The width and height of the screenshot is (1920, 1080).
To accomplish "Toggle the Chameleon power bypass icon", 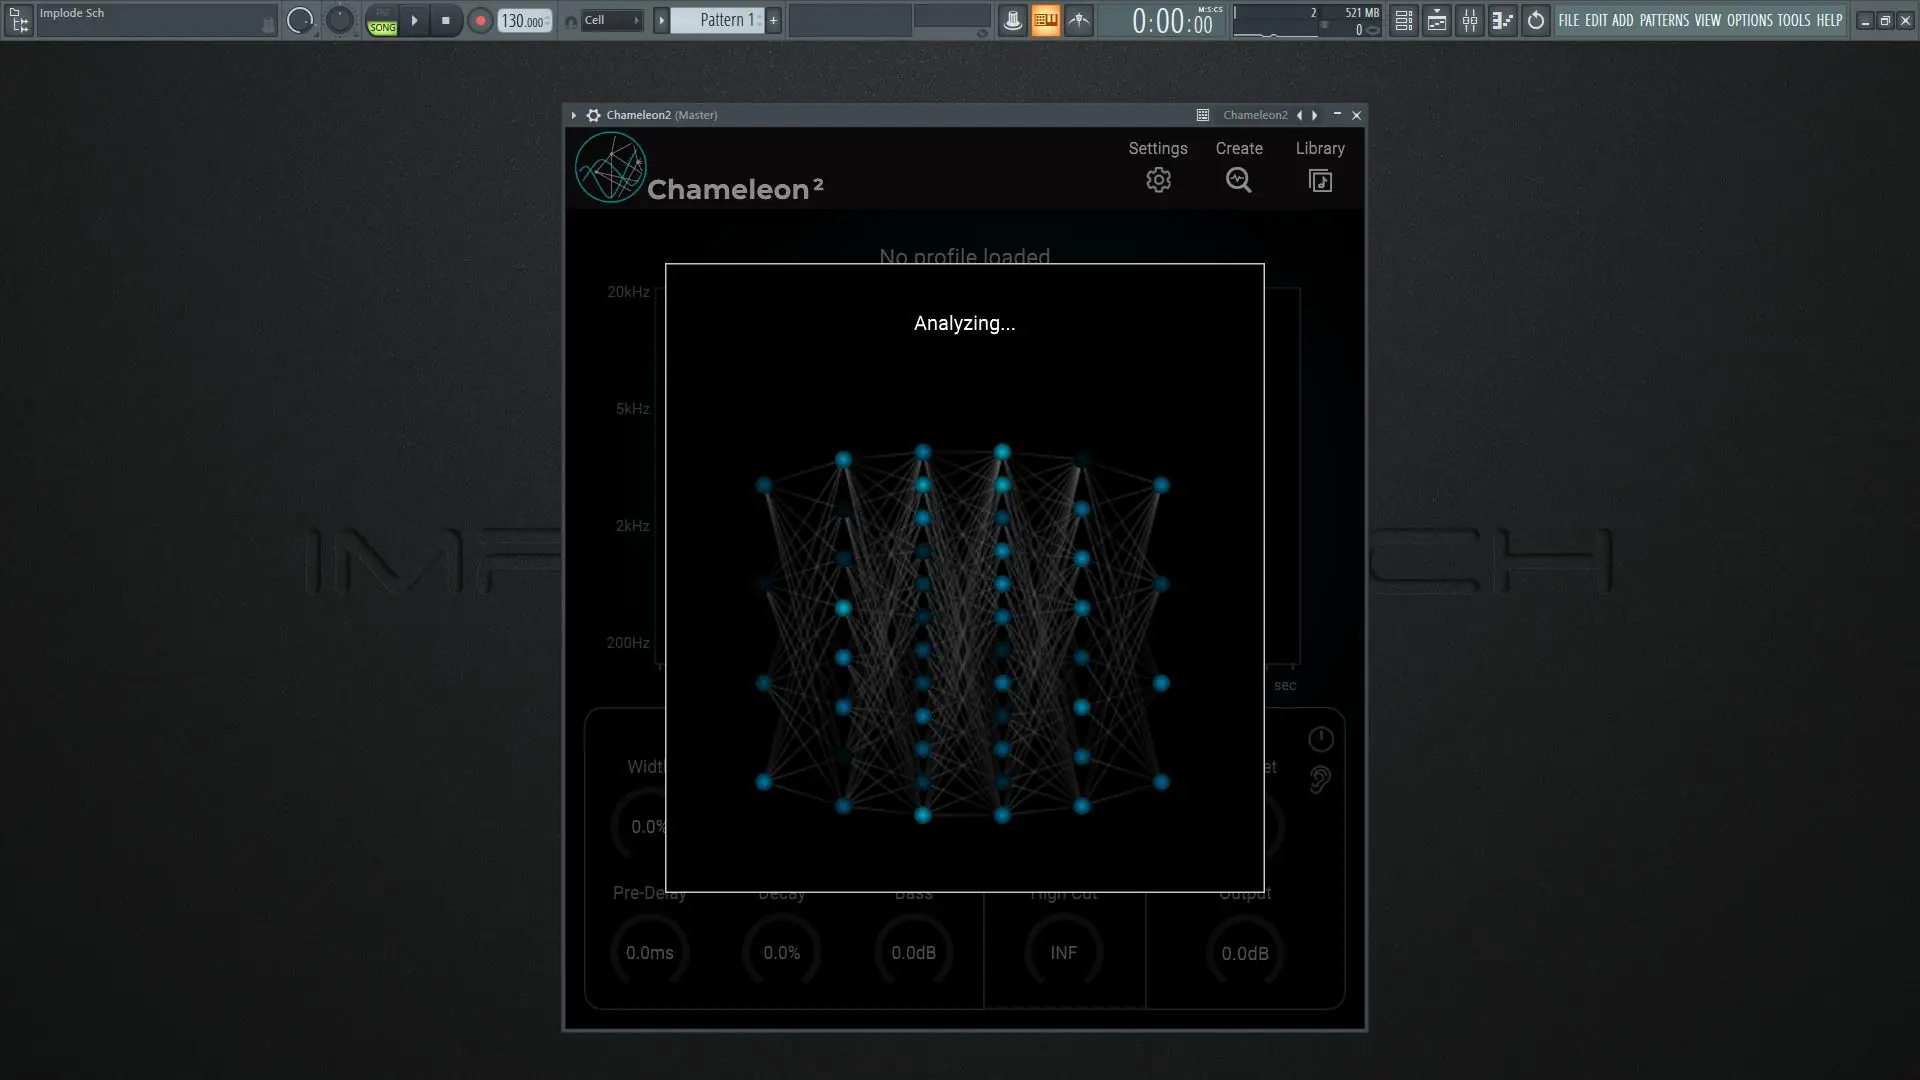I will click(1320, 739).
